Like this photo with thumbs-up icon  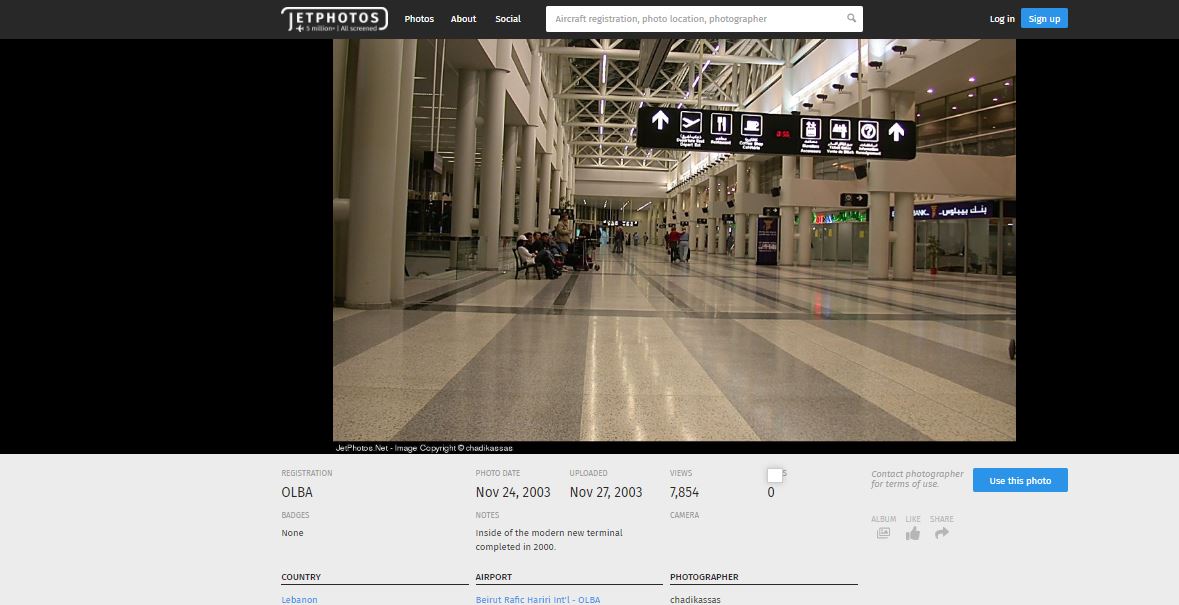pyautogui.click(x=912, y=533)
